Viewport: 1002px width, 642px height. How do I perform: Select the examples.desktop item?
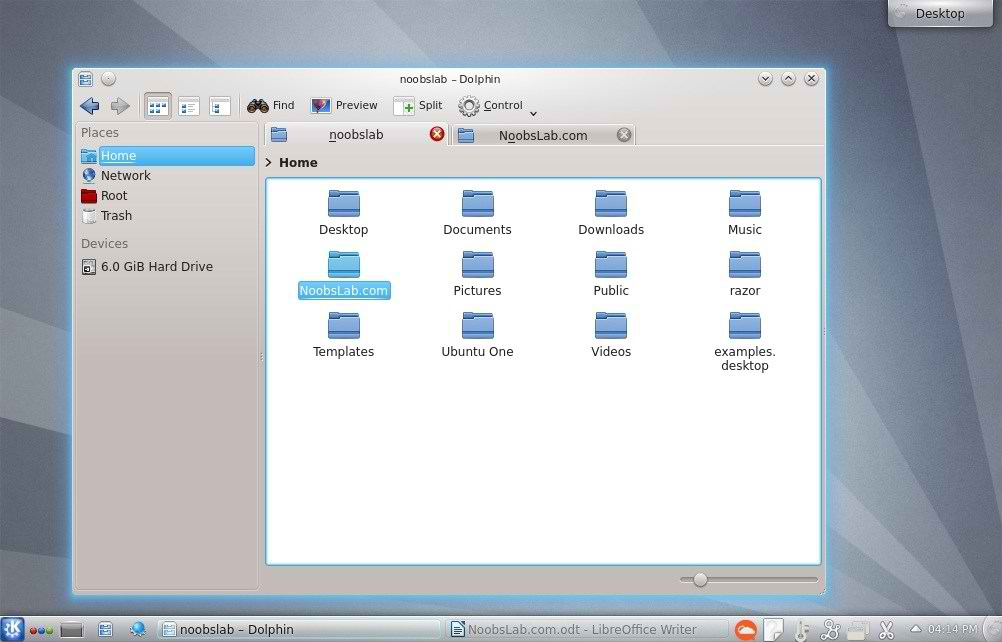click(x=744, y=342)
